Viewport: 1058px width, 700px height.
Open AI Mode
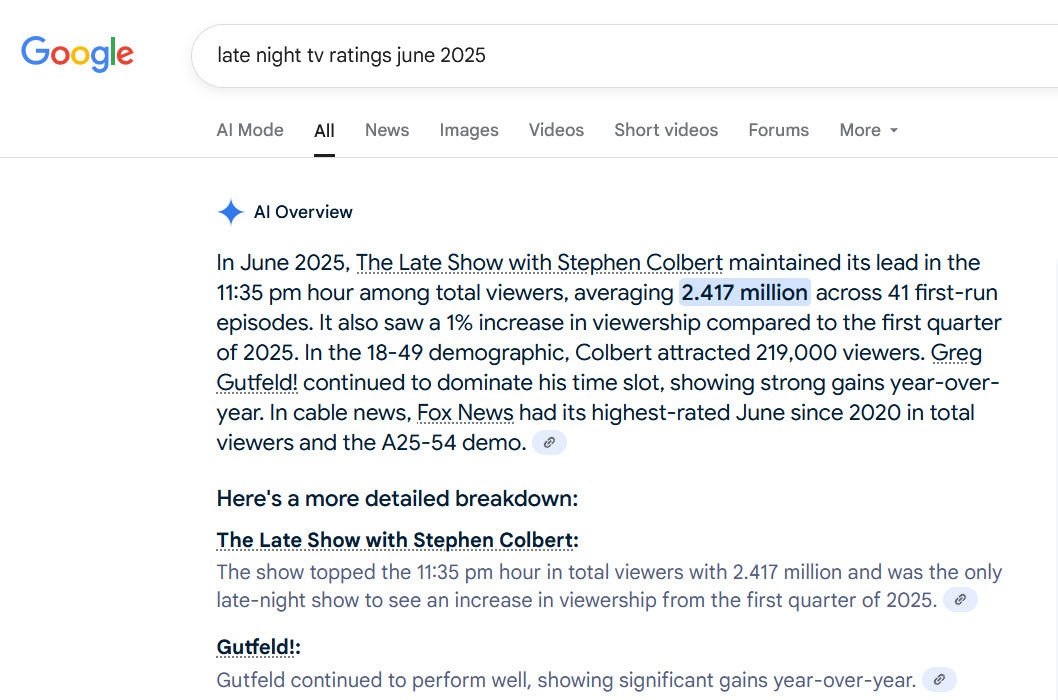(250, 130)
